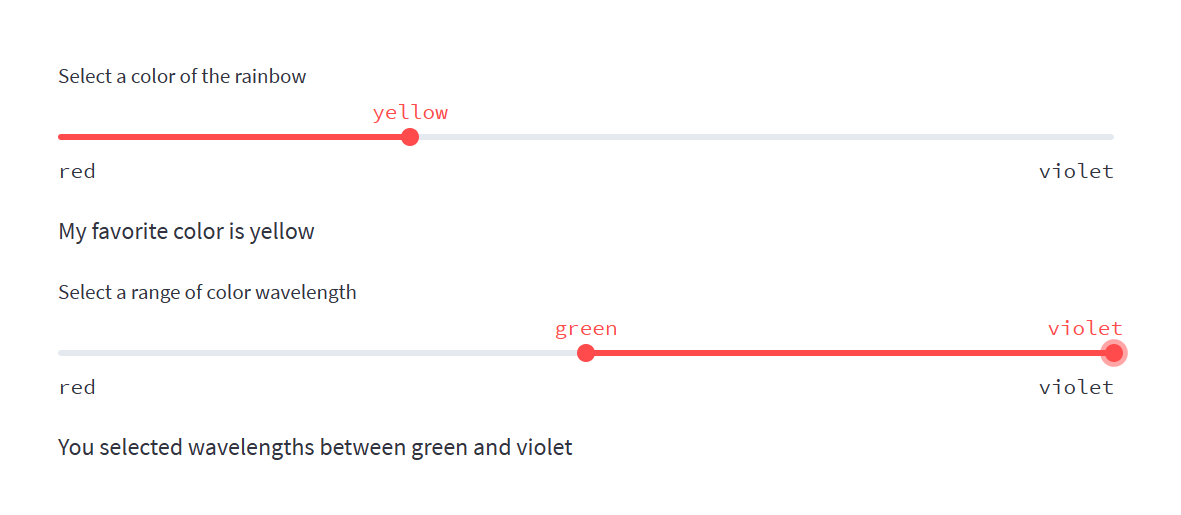Image resolution: width=1181 pixels, height=515 pixels.
Task: Click the 'violet' maximum label under the rainbow slider
Action: [1076, 171]
